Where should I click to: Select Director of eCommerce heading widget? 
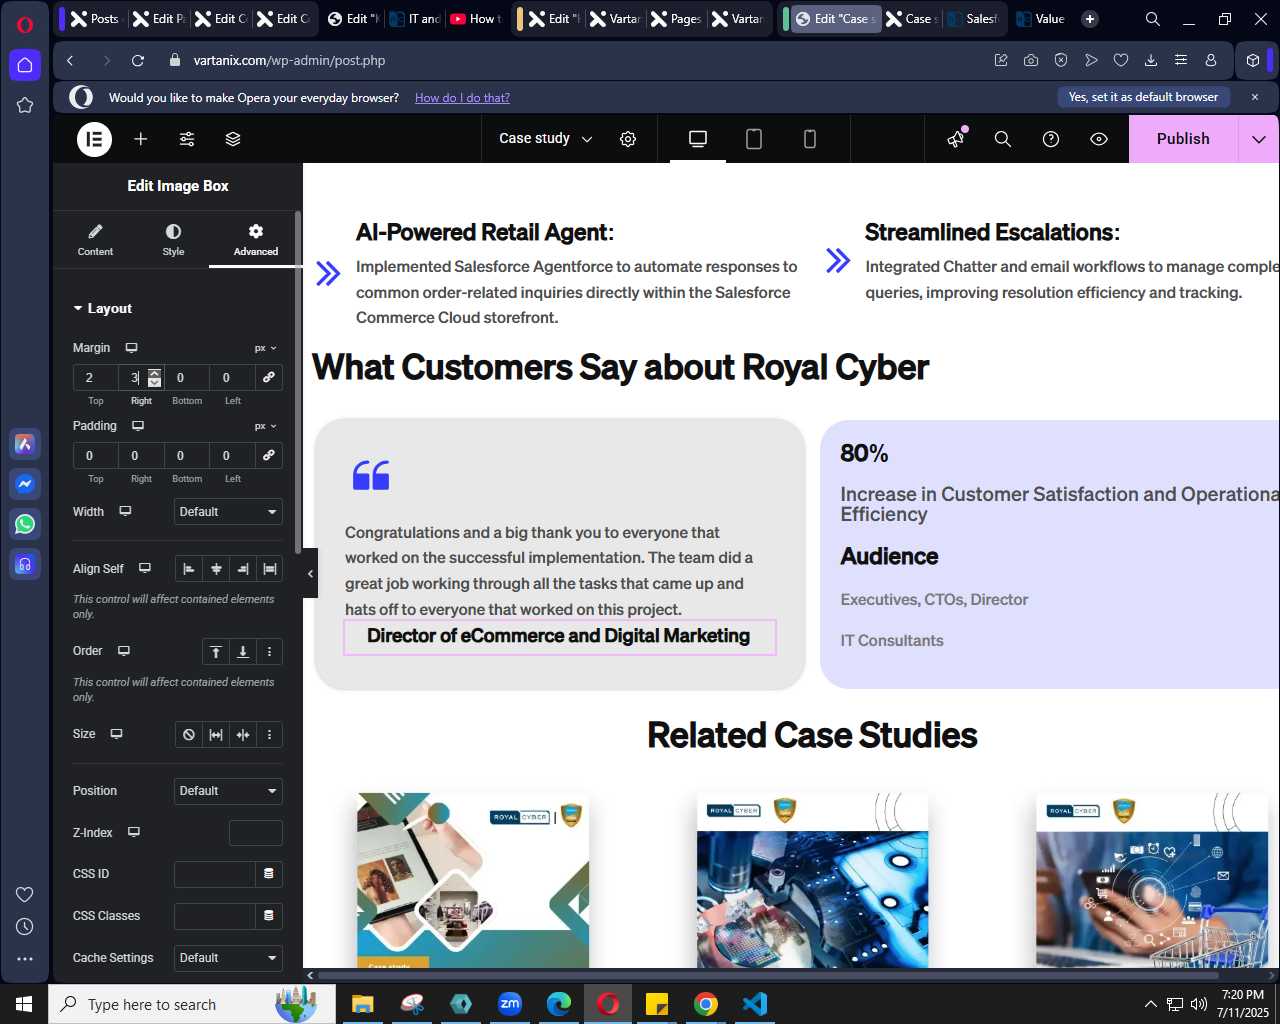(559, 636)
